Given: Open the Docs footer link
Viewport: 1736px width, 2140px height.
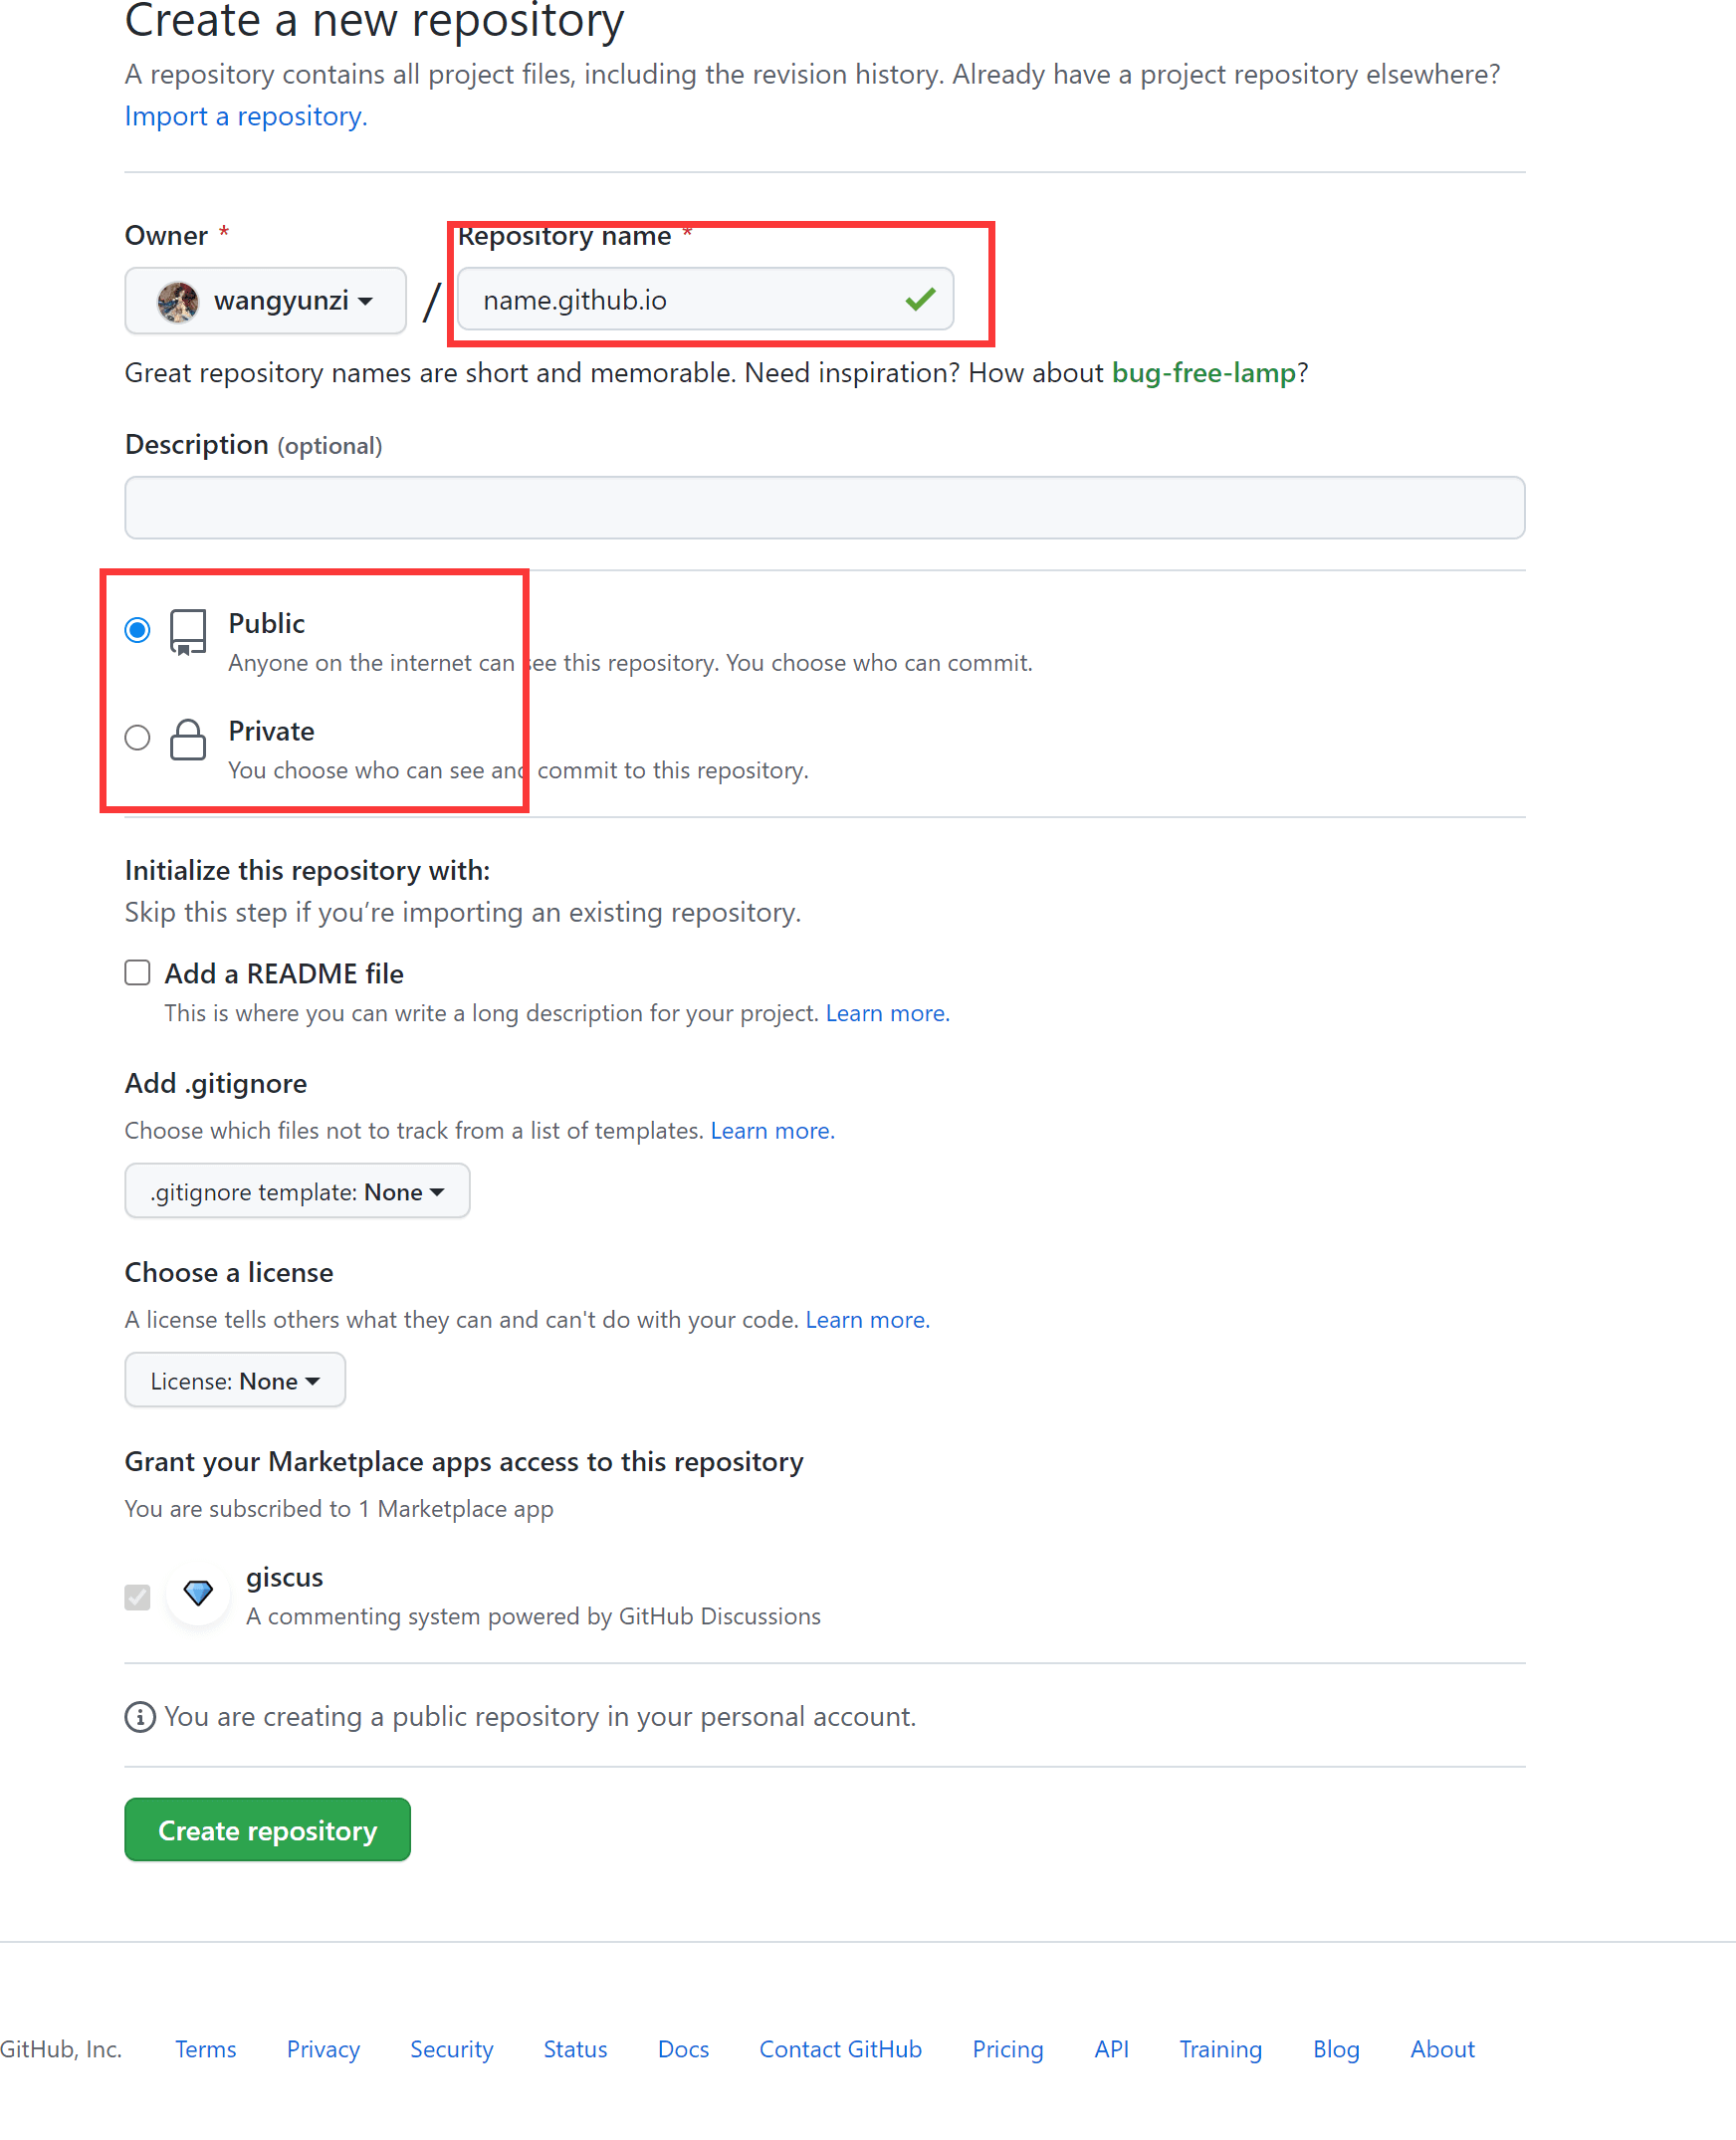Looking at the screenshot, I should (x=683, y=2049).
